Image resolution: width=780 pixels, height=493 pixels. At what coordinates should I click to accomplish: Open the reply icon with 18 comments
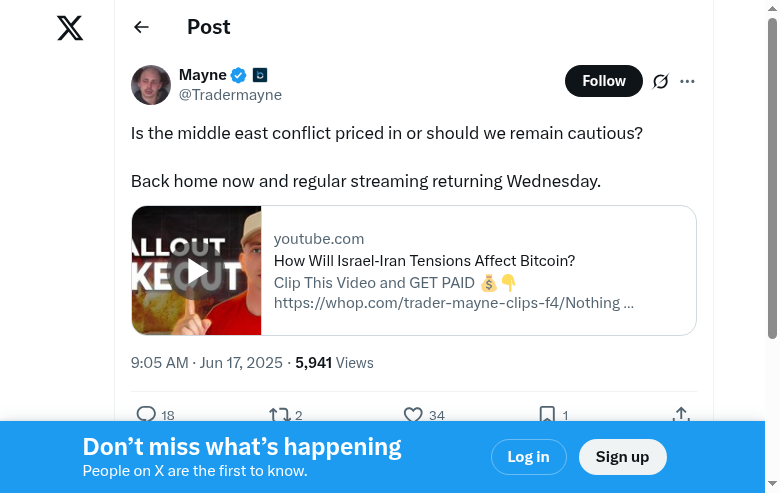click(146, 414)
